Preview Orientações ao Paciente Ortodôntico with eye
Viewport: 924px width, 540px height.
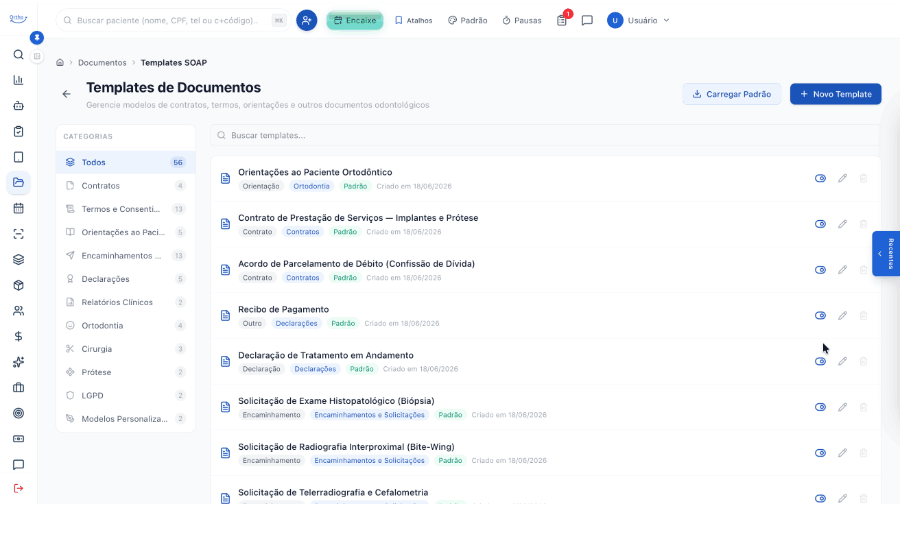point(820,178)
